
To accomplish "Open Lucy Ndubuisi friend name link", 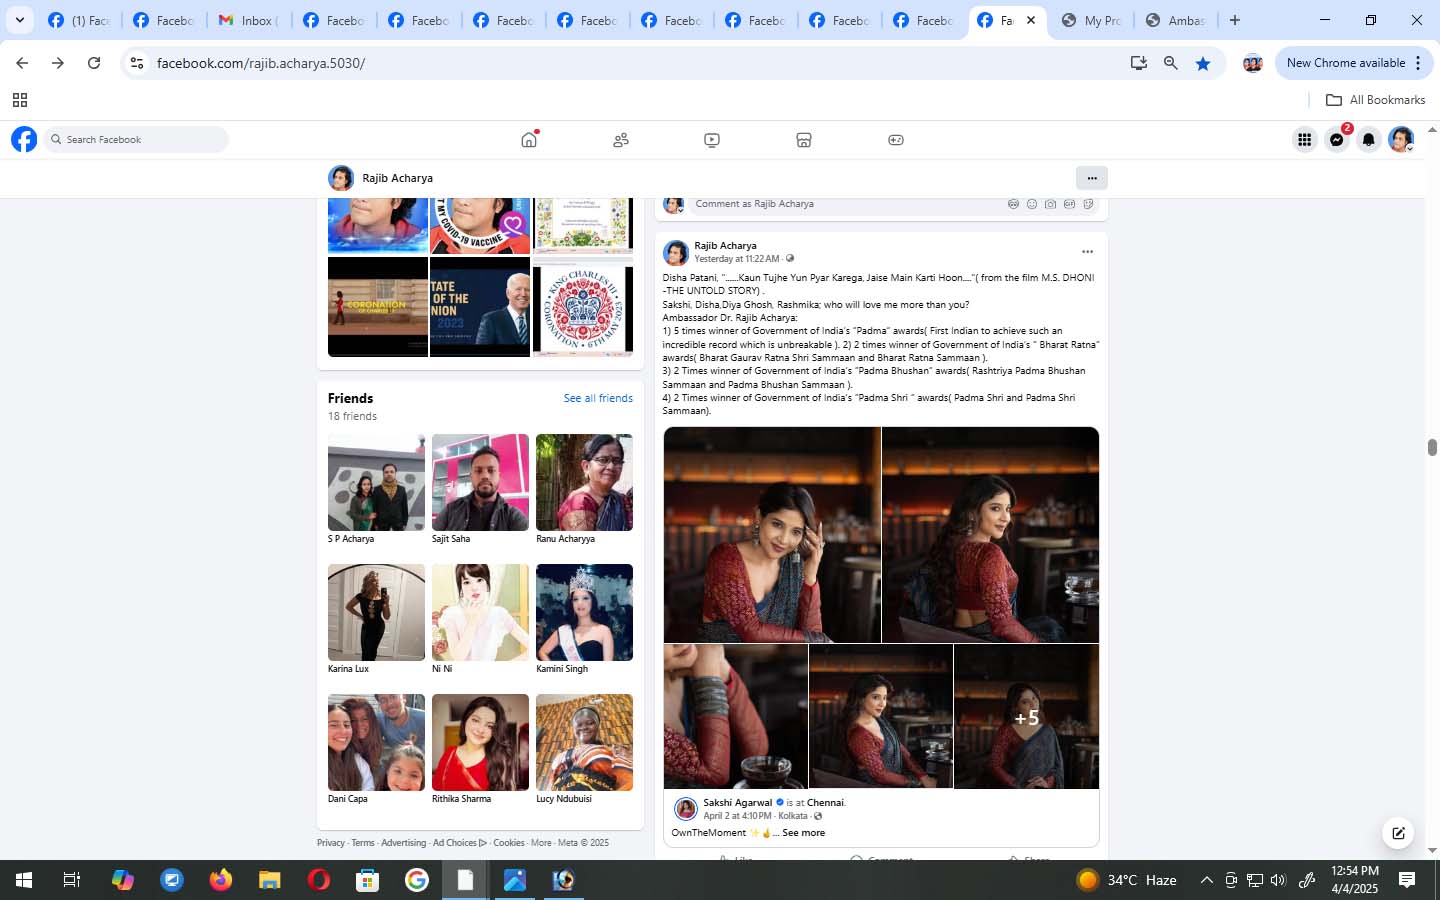I will 564,799.
